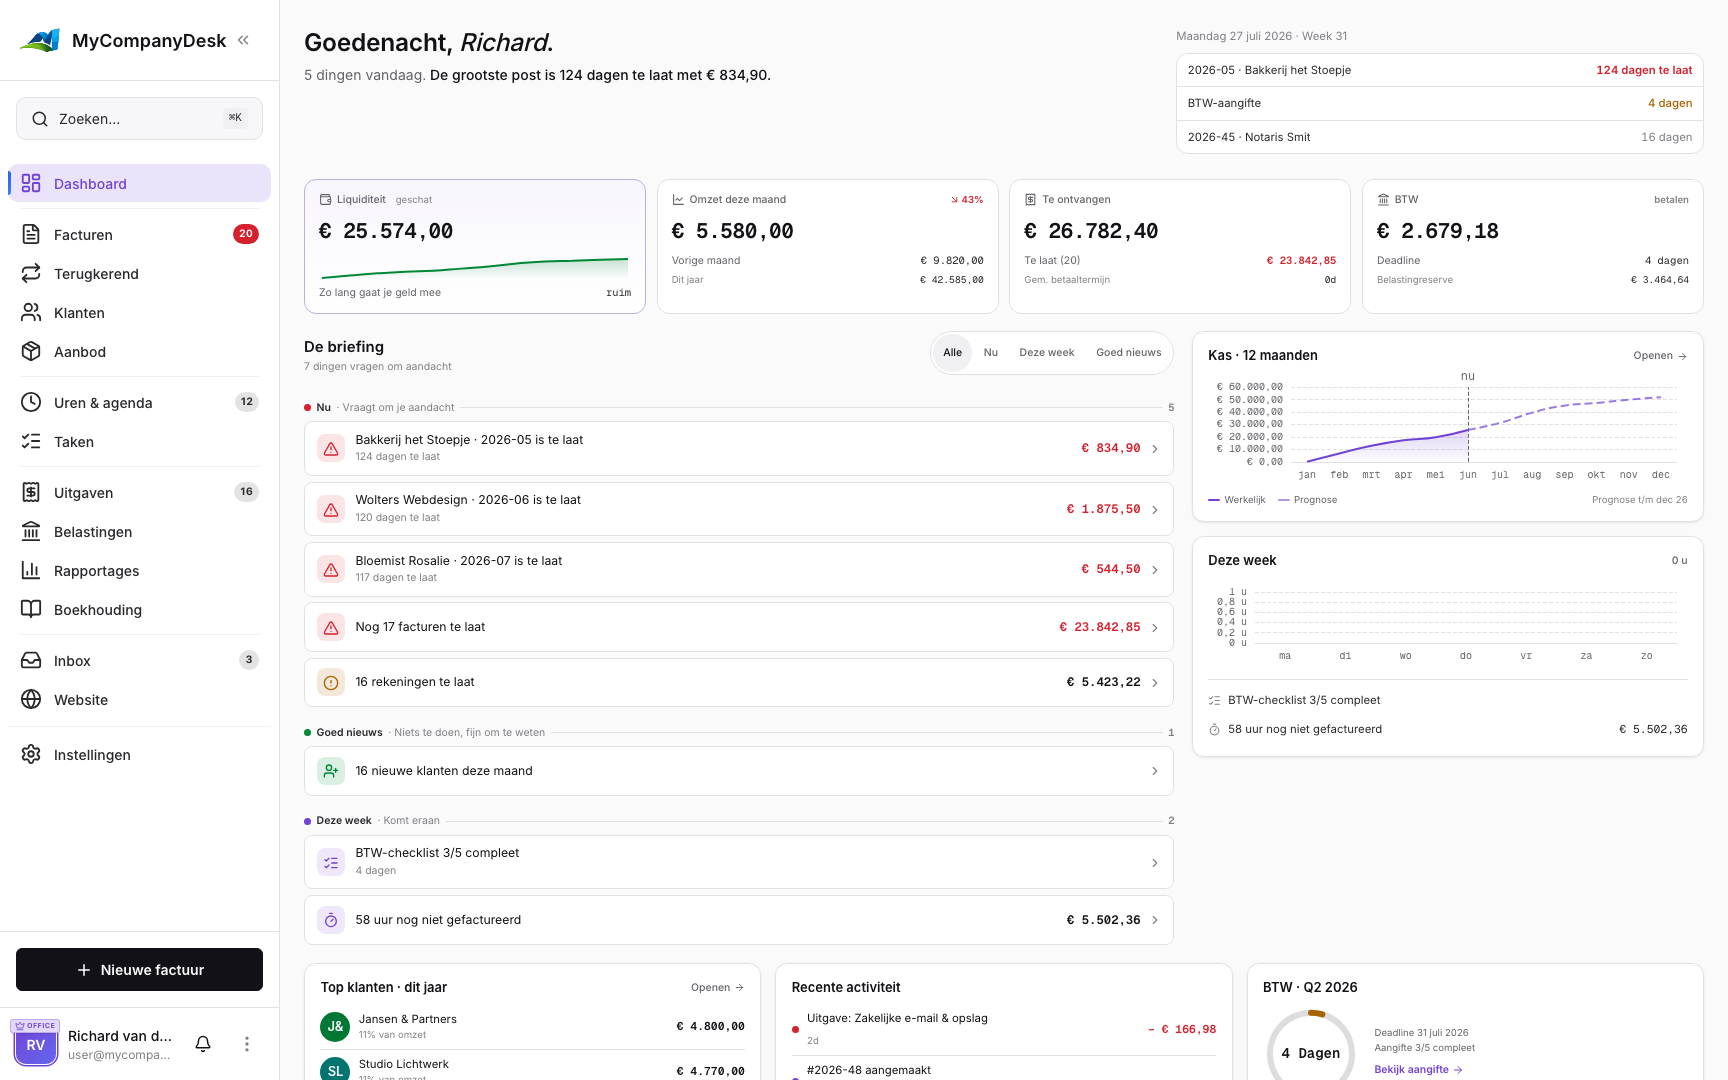Click the Zoeken search field

[x=139, y=118]
